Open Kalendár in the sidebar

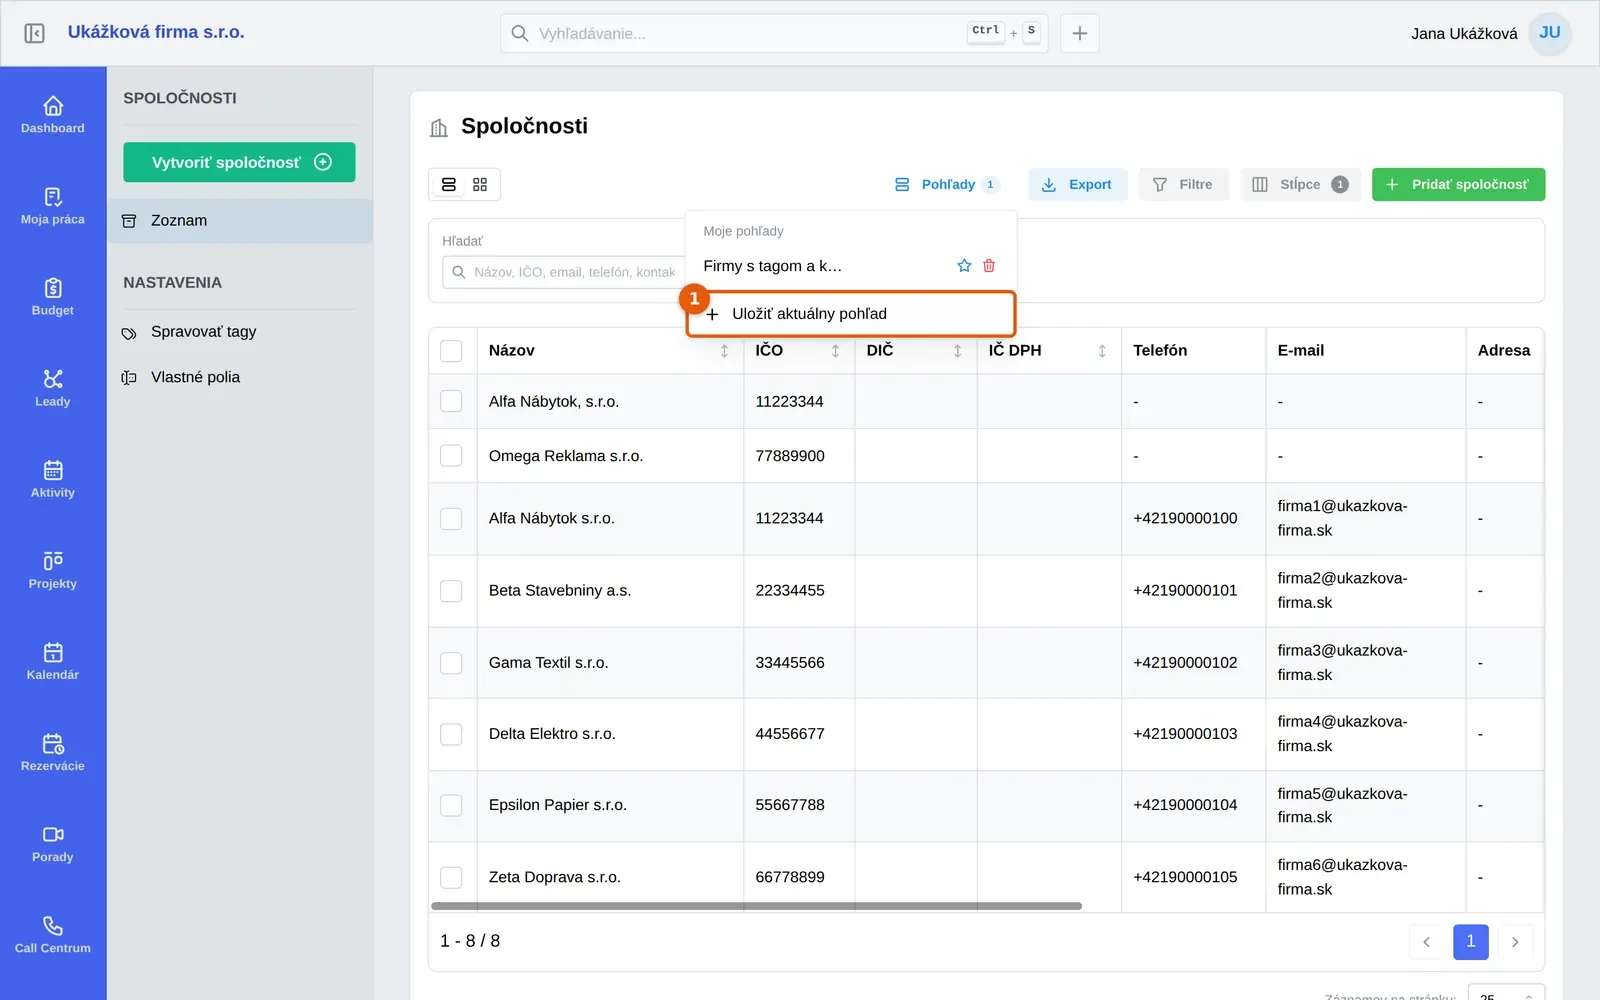53,660
